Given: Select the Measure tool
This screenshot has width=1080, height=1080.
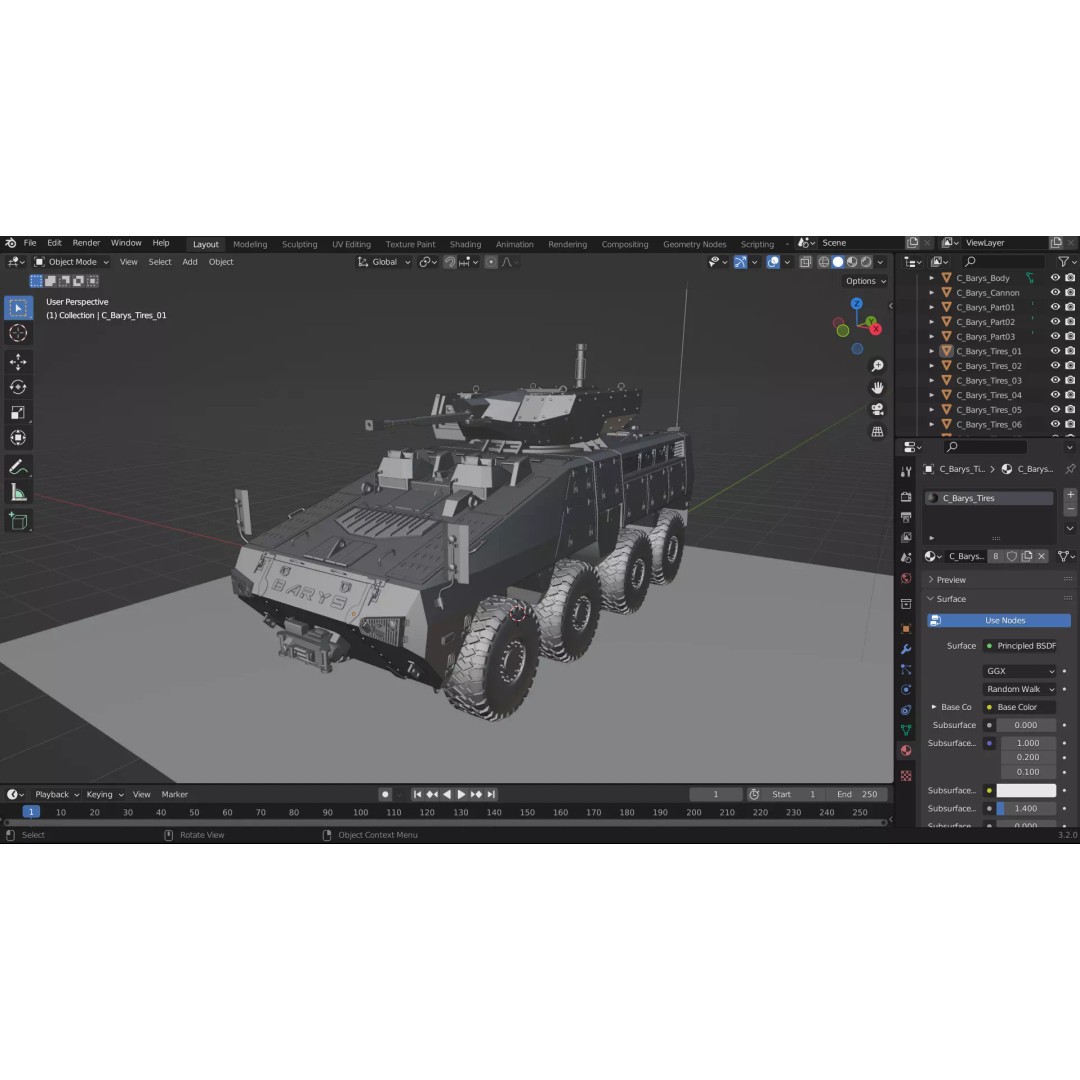Looking at the screenshot, I should tap(18, 492).
